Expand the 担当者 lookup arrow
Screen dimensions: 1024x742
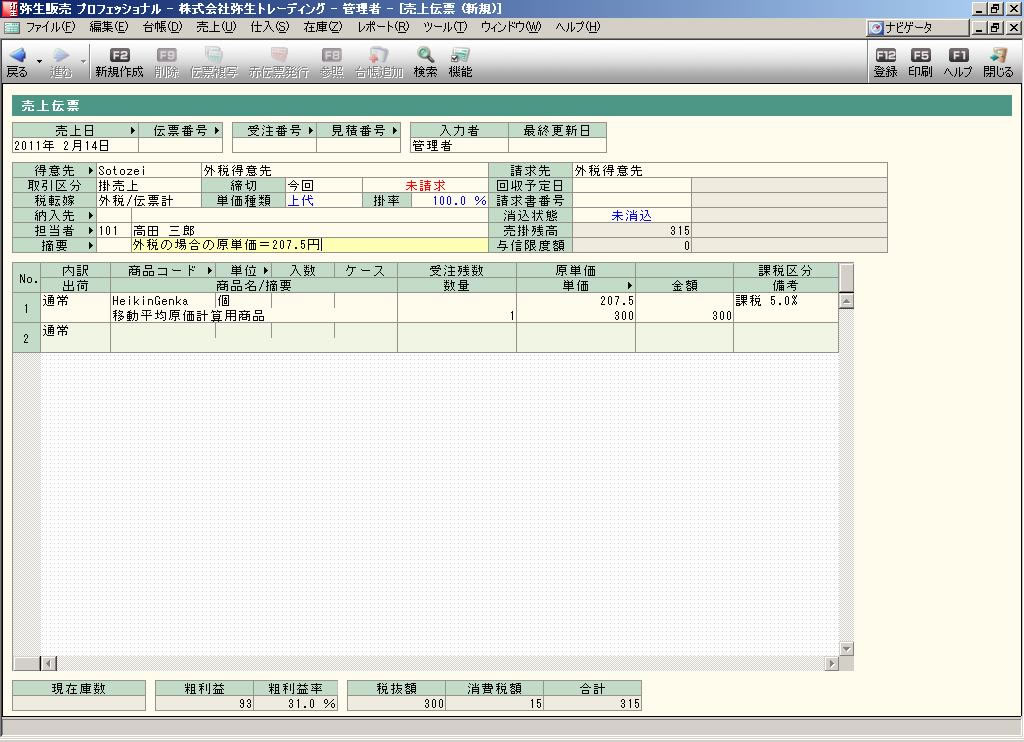coord(91,231)
